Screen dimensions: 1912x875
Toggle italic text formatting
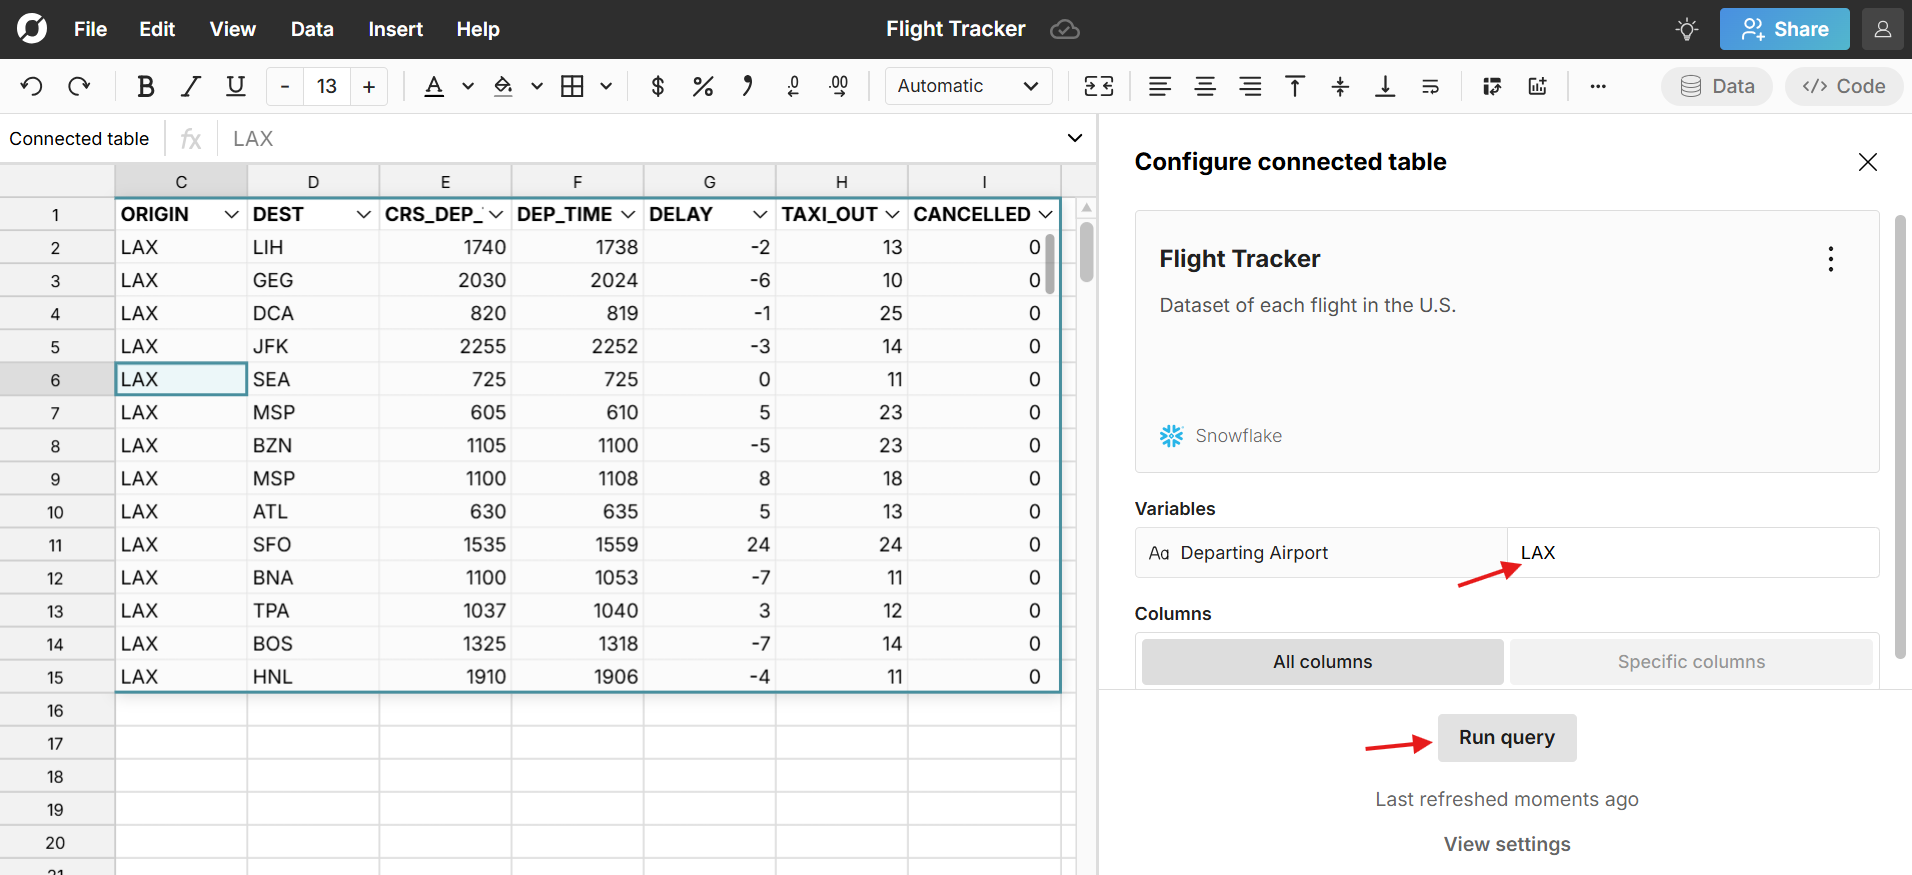coord(190,87)
